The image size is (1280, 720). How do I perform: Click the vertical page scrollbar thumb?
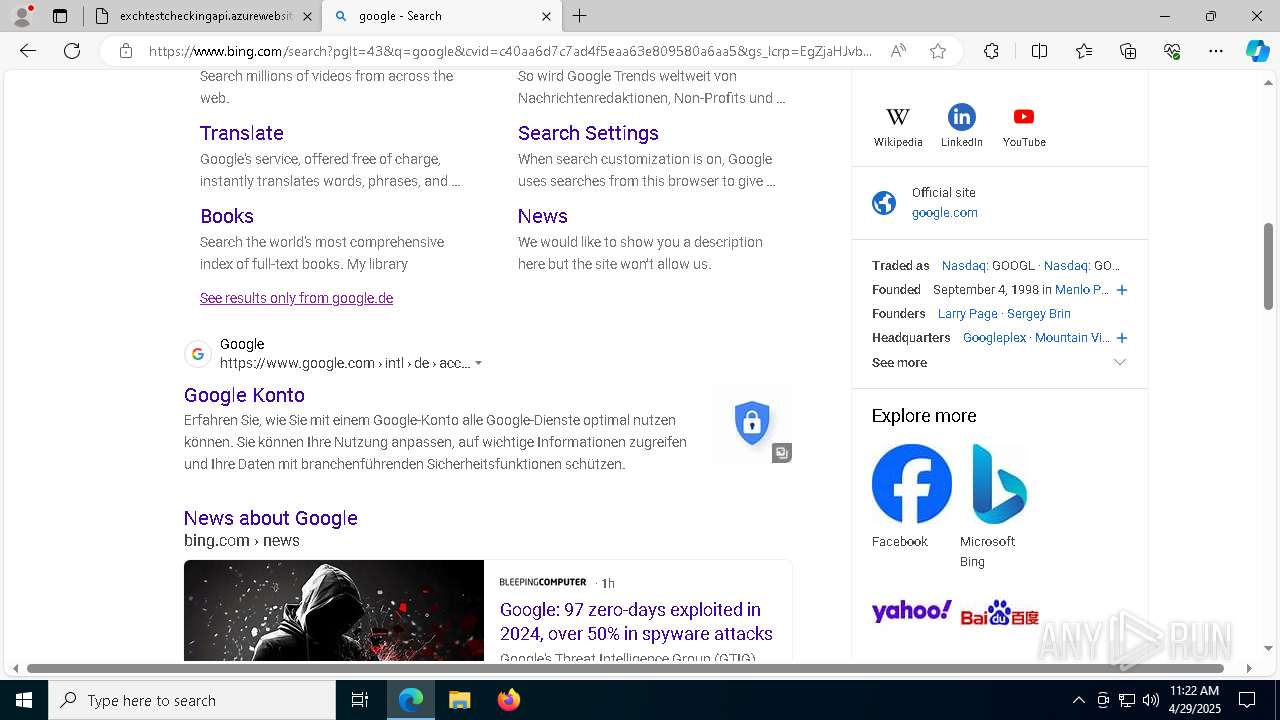(x=1268, y=266)
